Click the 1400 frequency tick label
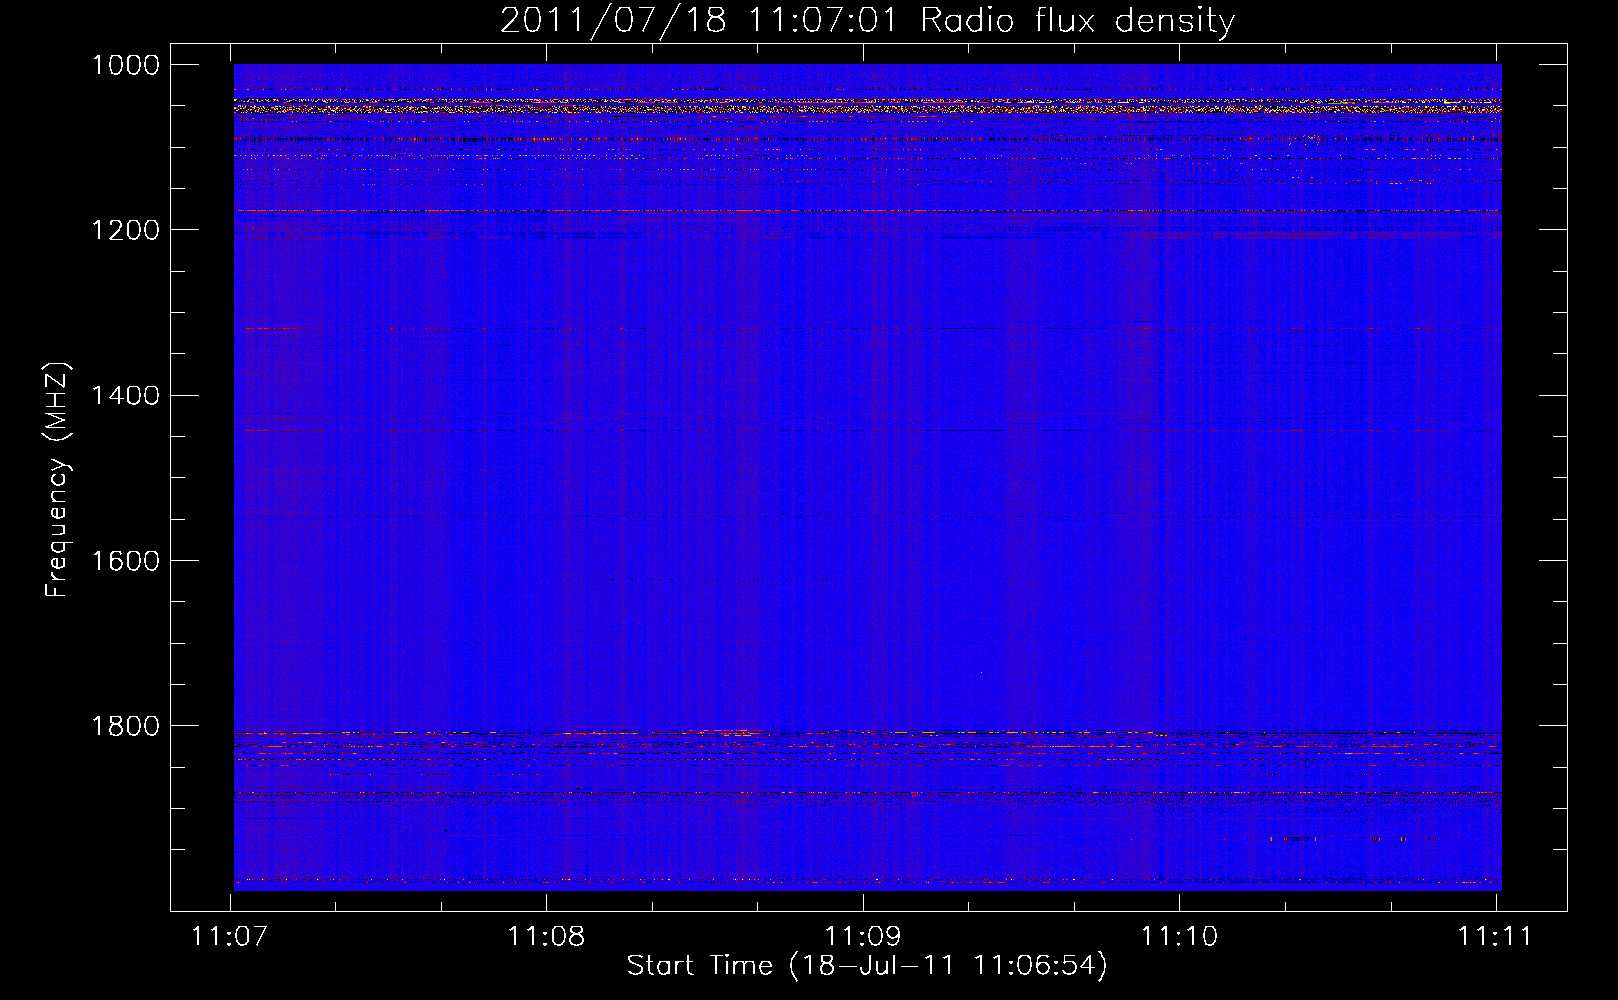This screenshot has width=1618, height=1000. click(x=126, y=395)
